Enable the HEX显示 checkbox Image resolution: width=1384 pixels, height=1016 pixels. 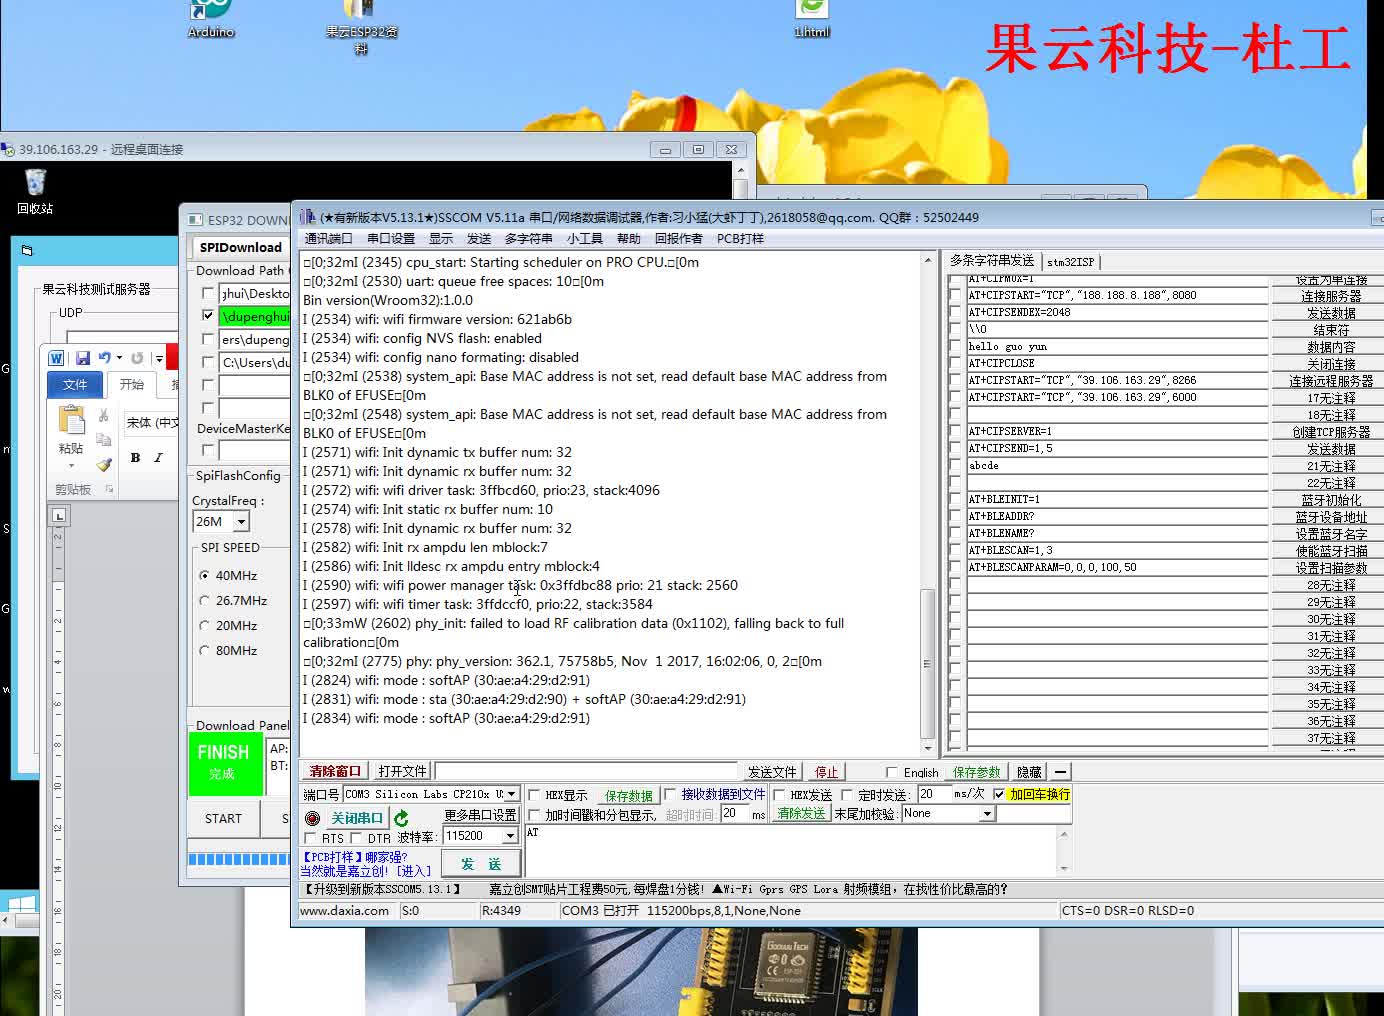click(x=534, y=795)
